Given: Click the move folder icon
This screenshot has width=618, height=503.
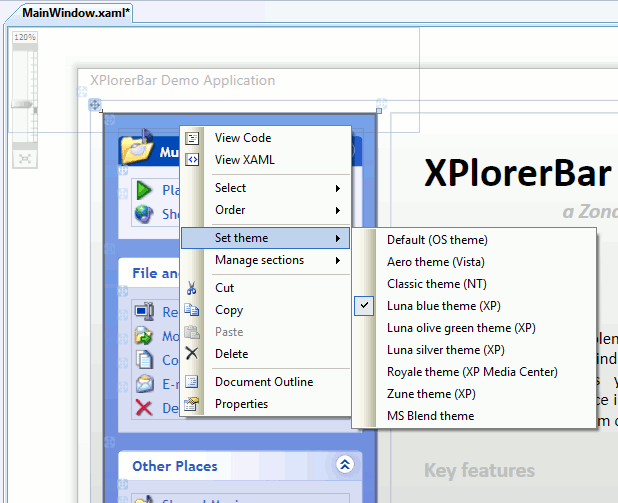Looking at the screenshot, I should [x=143, y=335].
